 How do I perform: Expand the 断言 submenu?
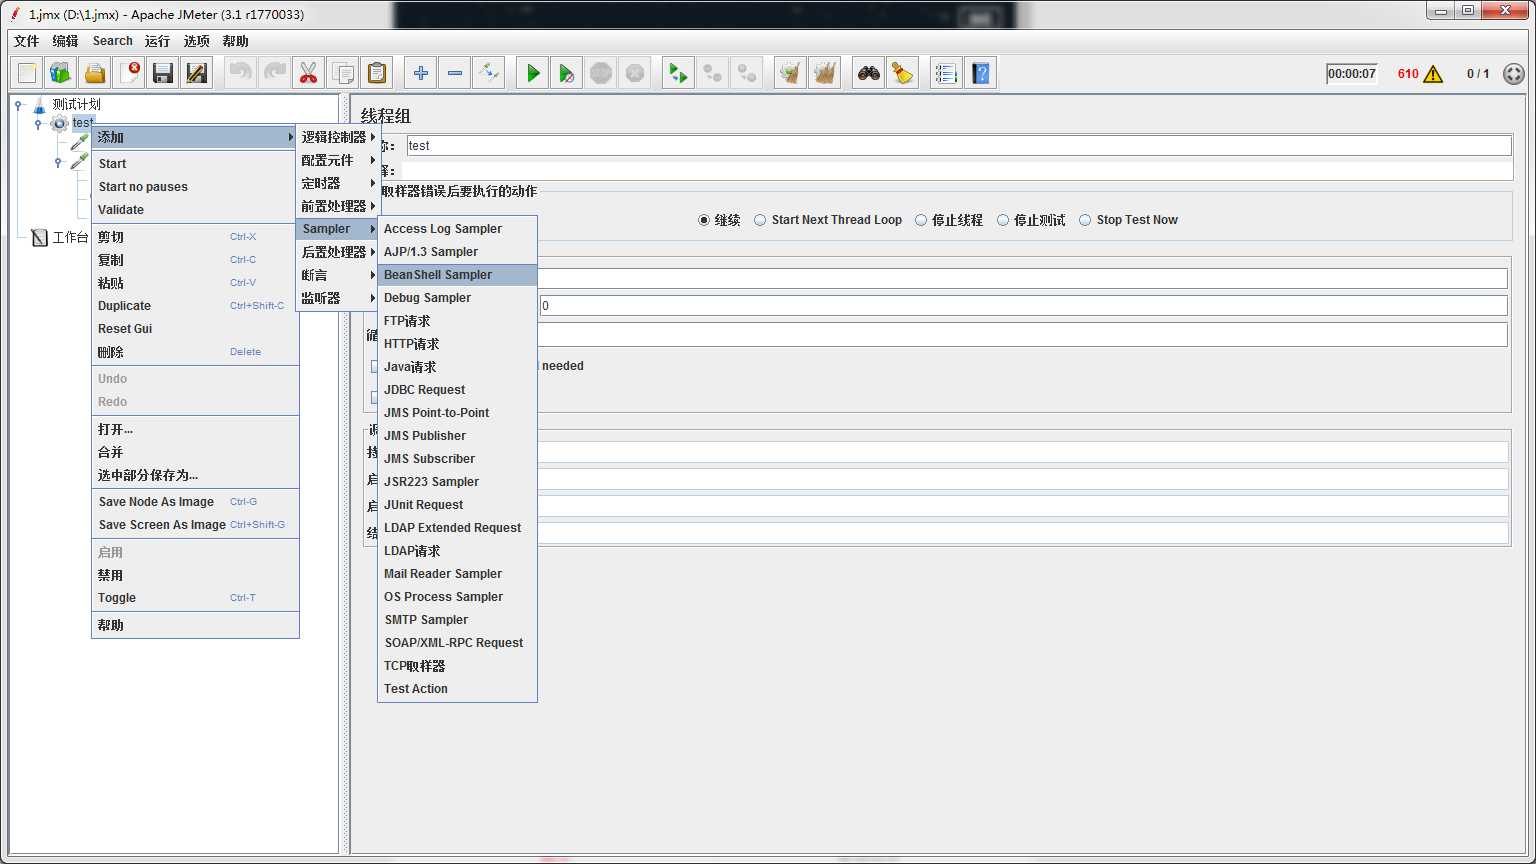(337, 275)
